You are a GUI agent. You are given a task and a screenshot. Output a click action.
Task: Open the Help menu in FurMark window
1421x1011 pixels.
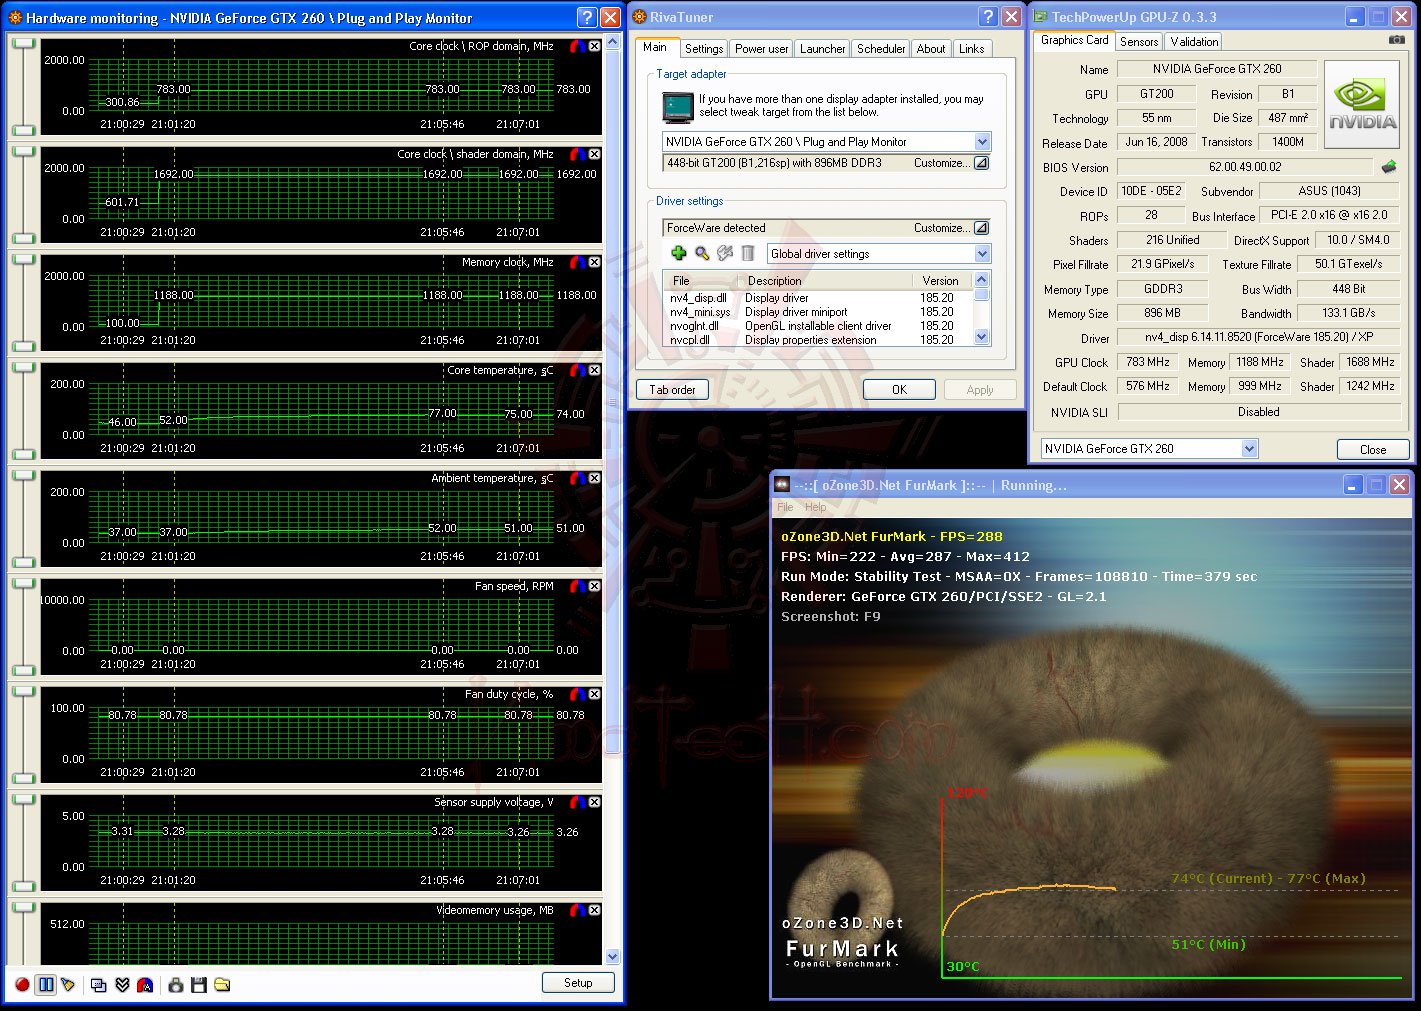coord(816,508)
